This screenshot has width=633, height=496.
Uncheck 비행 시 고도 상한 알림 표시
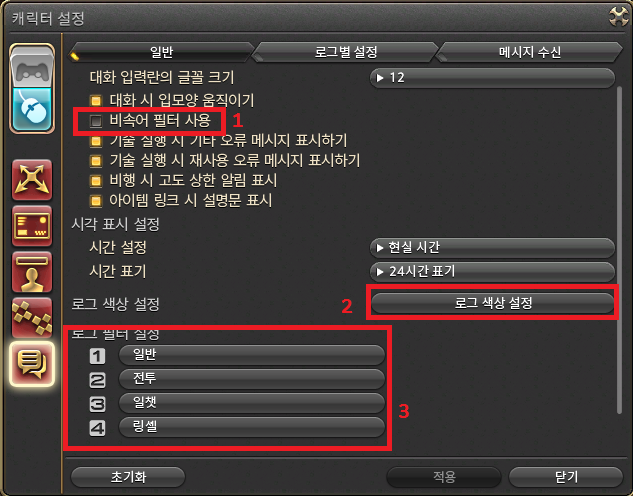pyautogui.click(x=96, y=180)
